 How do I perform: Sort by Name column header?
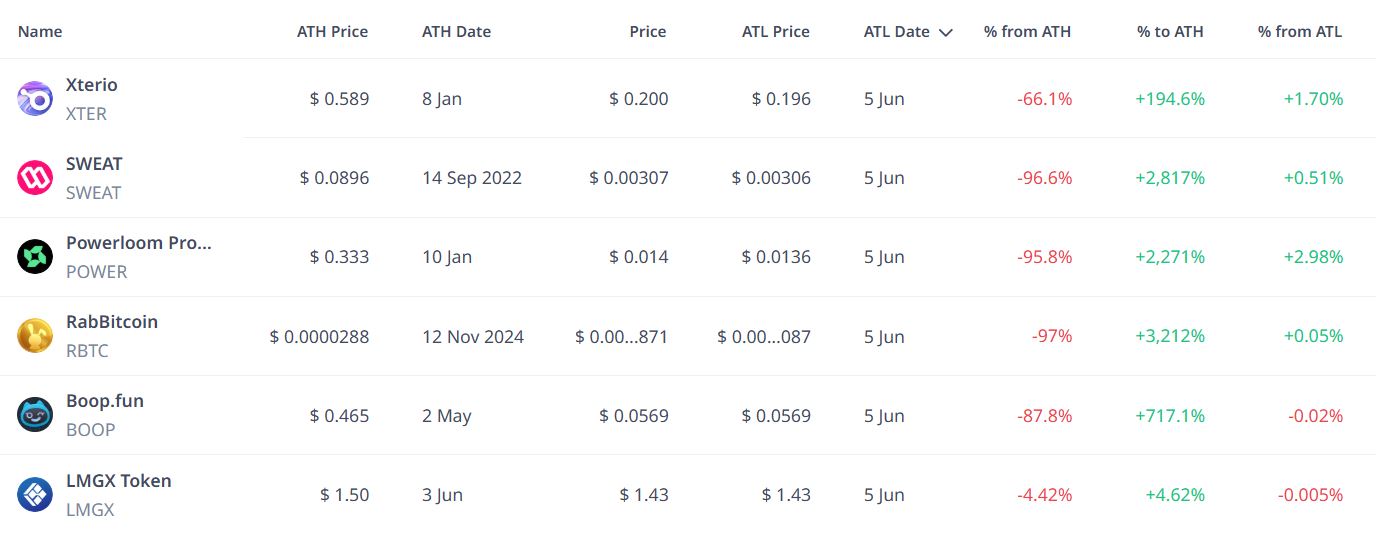click(x=40, y=32)
